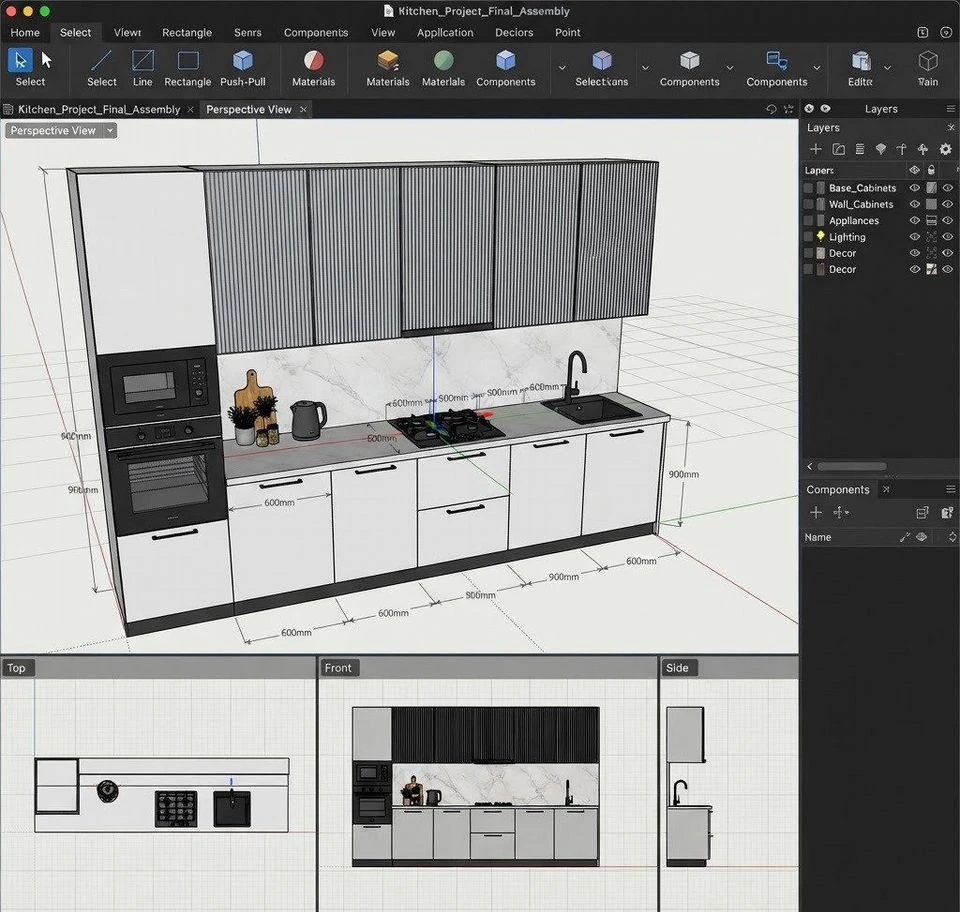960x912 pixels.
Task: Hide the Lighting layer using its first eye
Action: (x=915, y=237)
